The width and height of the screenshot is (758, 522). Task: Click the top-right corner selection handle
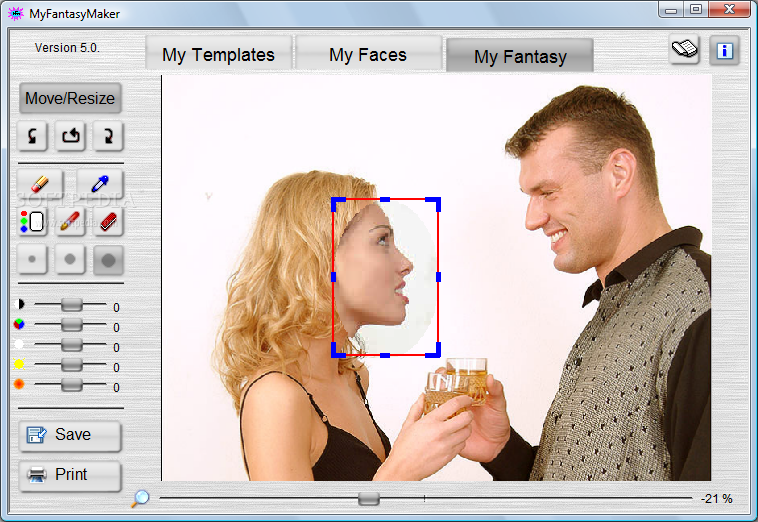coord(435,203)
